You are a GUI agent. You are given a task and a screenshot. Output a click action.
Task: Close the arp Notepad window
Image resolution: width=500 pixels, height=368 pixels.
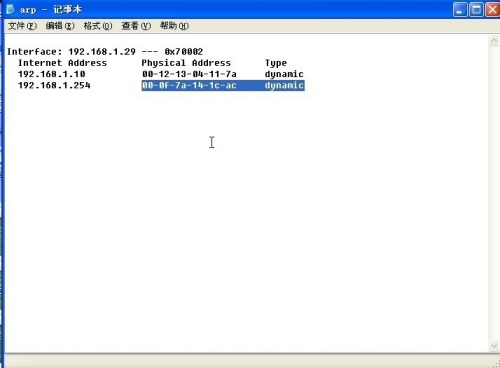pyautogui.click(x=492, y=9)
